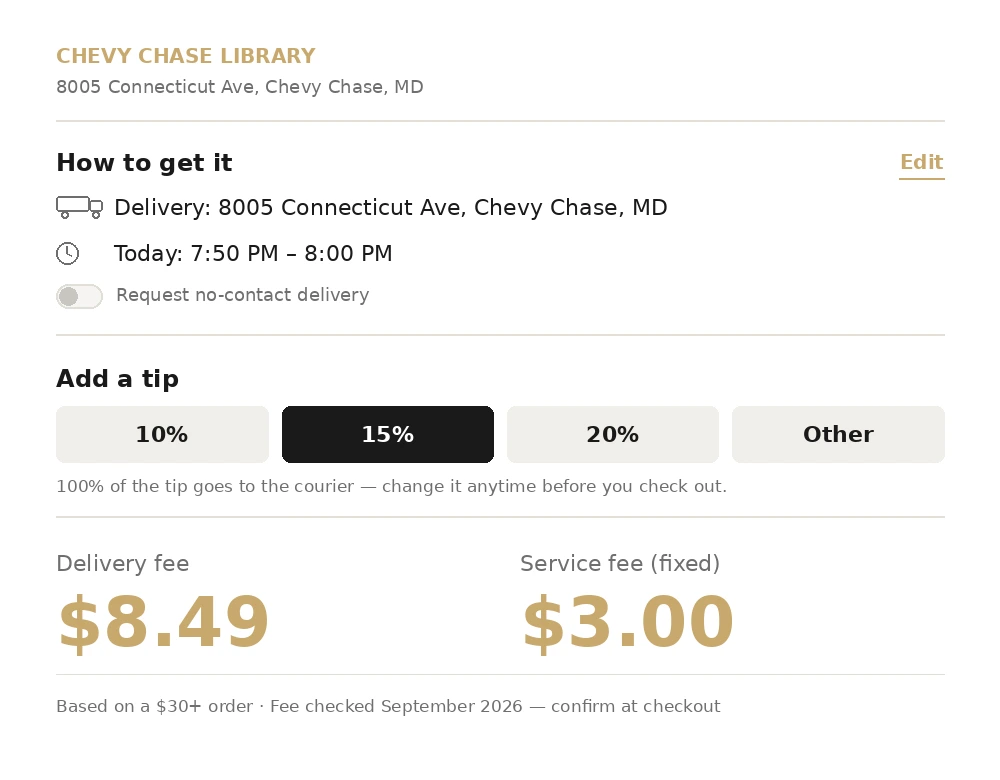Click the 'Delivery fee' label

(122, 563)
